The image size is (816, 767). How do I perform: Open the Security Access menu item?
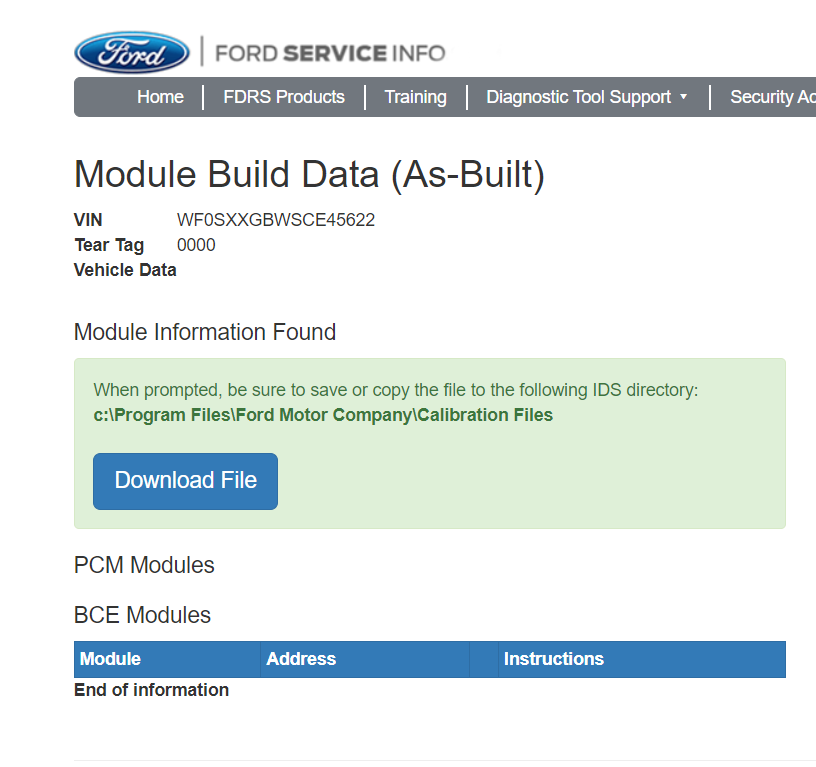[773, 97]
